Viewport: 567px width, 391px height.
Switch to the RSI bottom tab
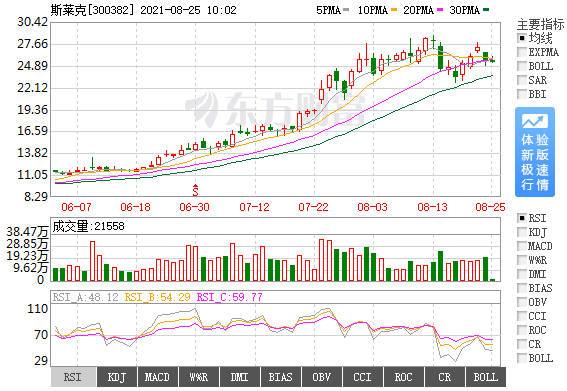[73, 377]
